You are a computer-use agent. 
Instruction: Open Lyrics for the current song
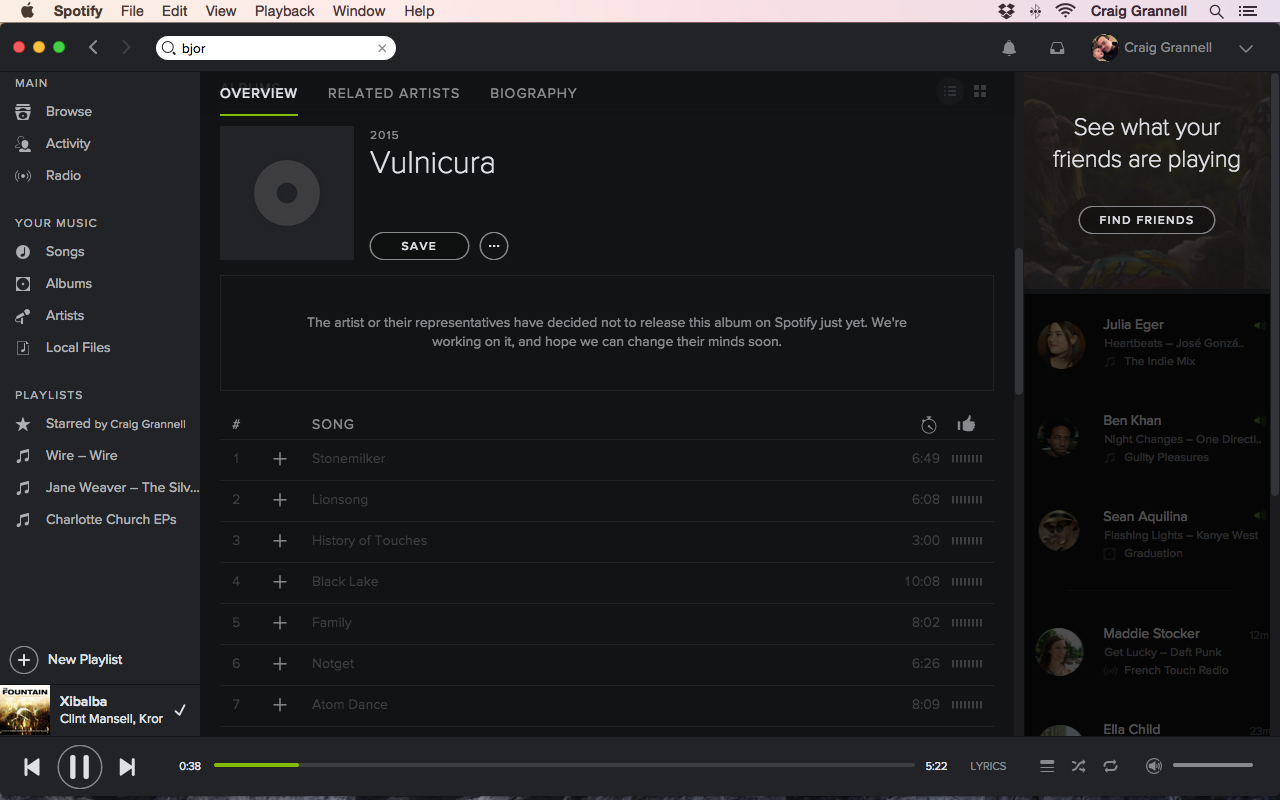click(x=988, y=766)
